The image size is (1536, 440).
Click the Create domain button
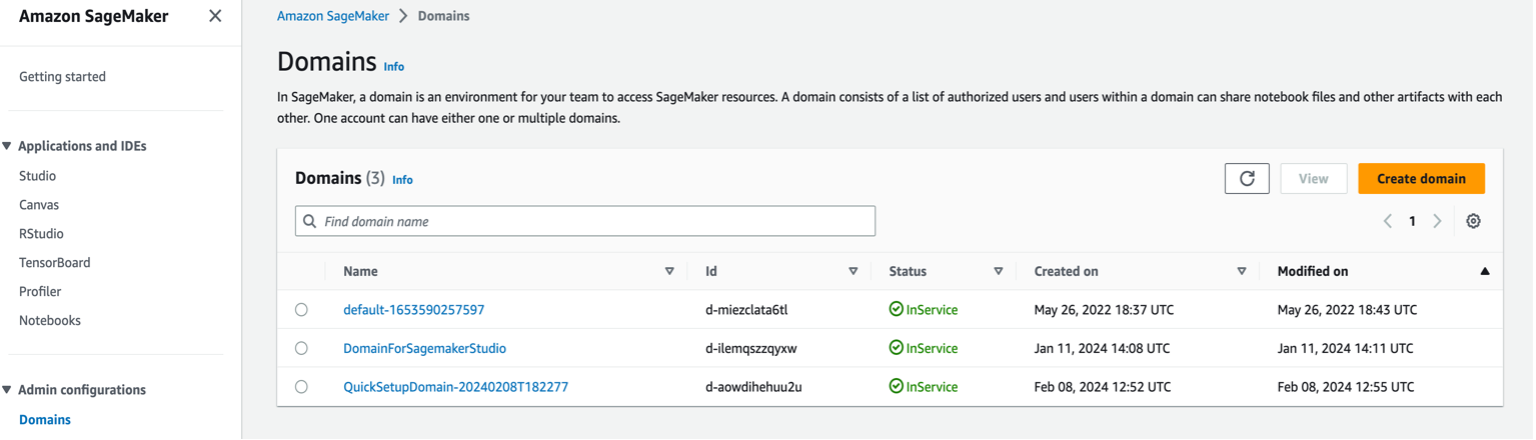1420,178
